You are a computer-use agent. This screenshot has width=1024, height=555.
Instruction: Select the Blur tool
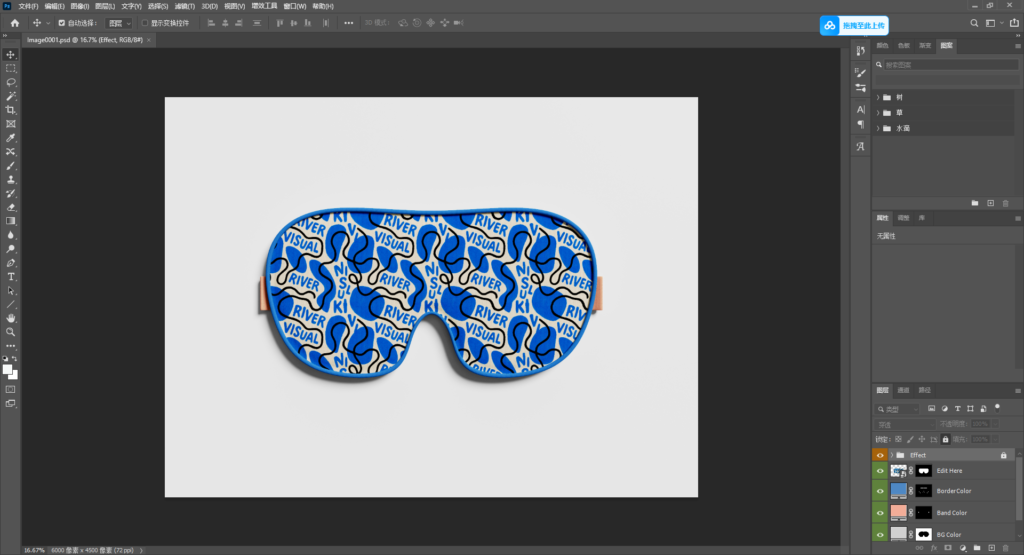[10, 235]
